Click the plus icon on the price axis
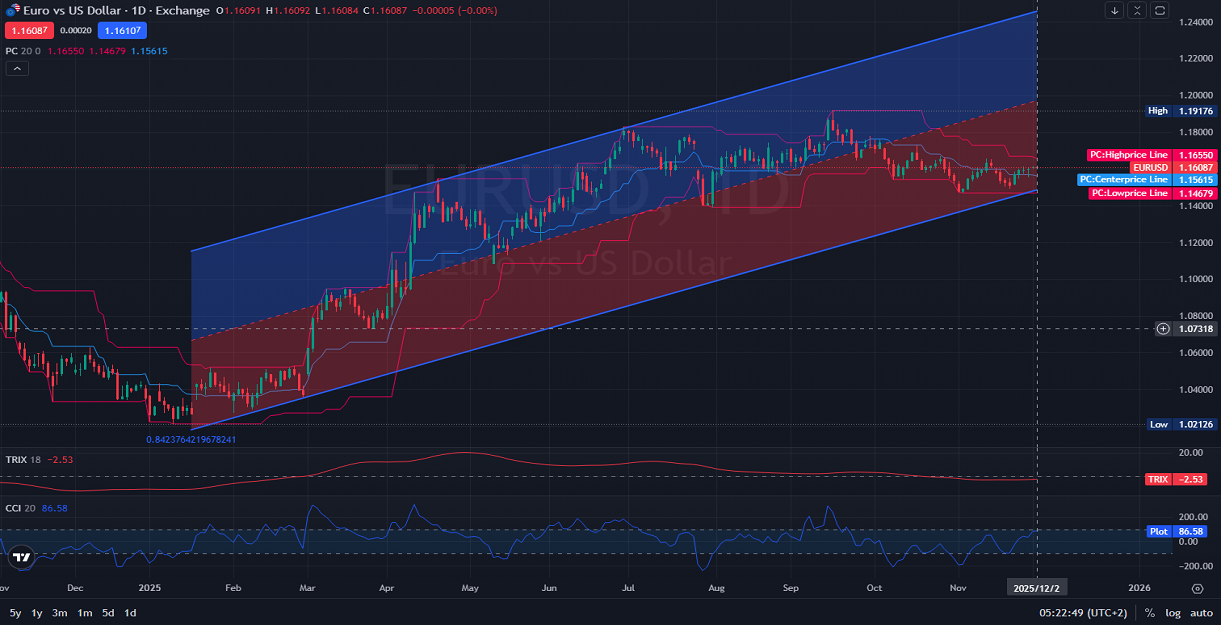Screen dimensions: 1221x625 pos(1162,328)
